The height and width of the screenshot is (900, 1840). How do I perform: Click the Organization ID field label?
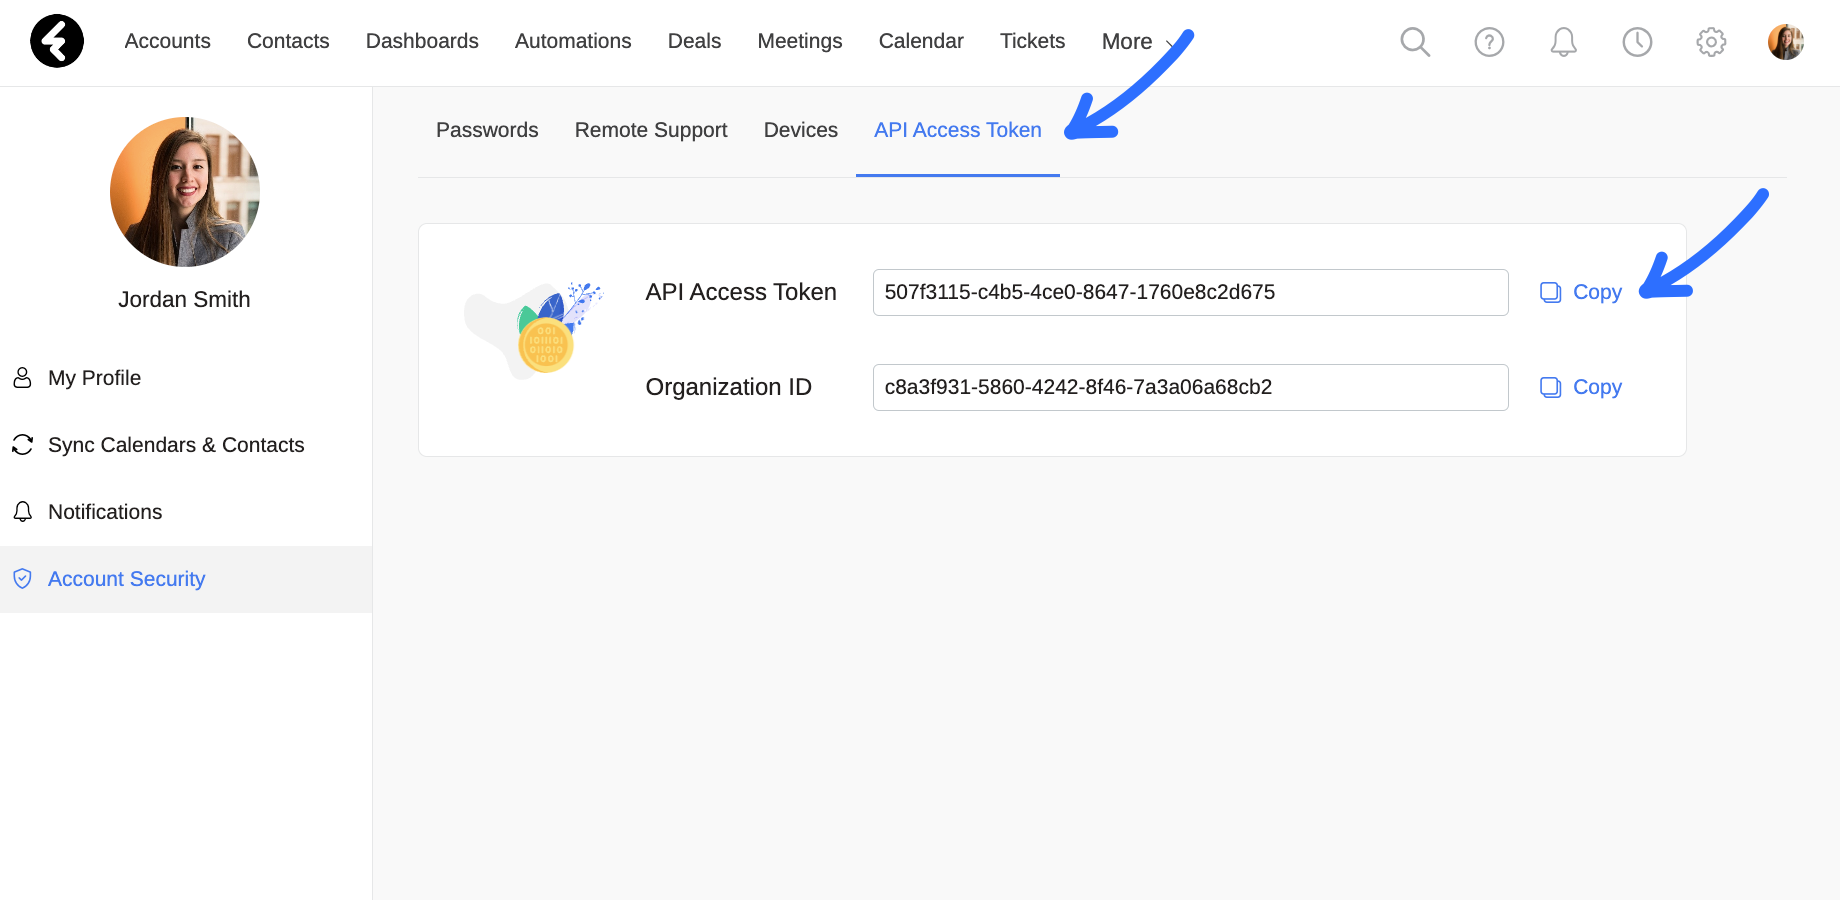(x=729, y=387)
